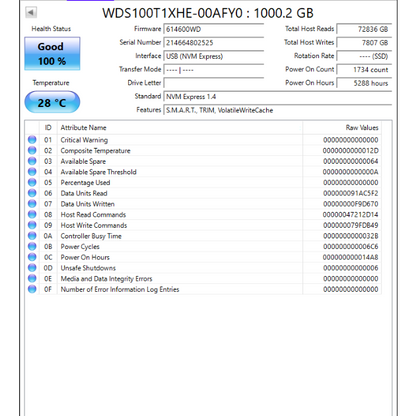Click raw value 000000000064
The image size is (416, 416).
[x=350, y=161]
